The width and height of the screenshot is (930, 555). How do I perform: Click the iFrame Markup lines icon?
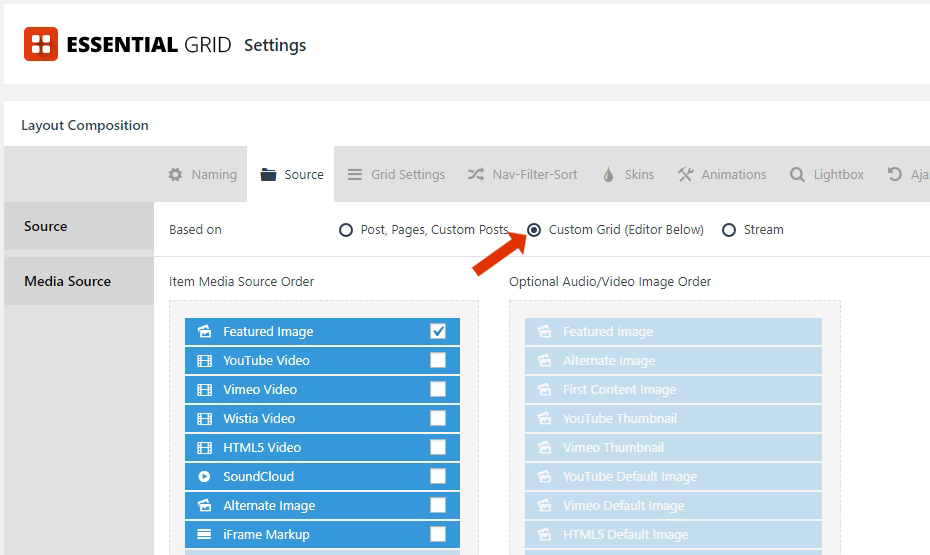(x=204, y=534)
